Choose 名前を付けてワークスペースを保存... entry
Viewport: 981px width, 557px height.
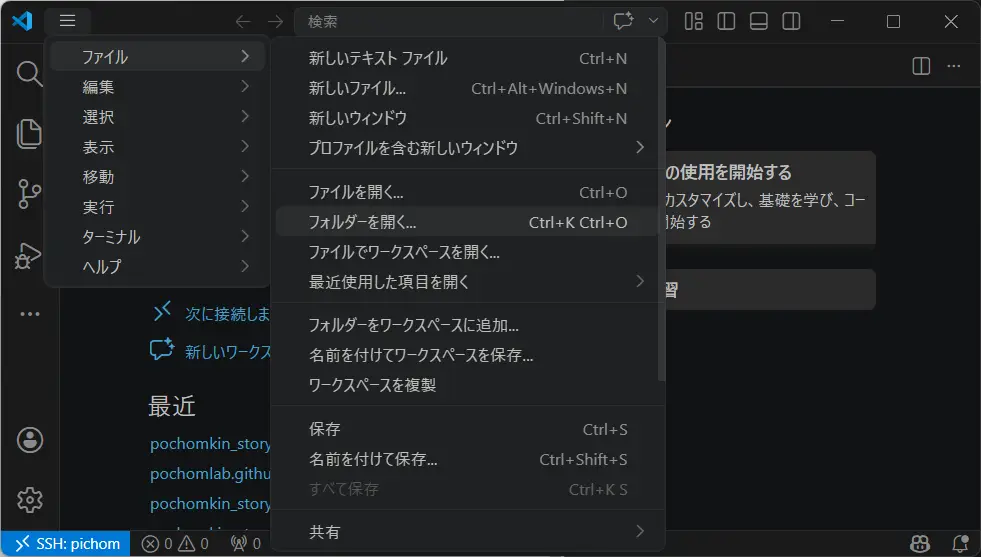(x=467, y=355)
